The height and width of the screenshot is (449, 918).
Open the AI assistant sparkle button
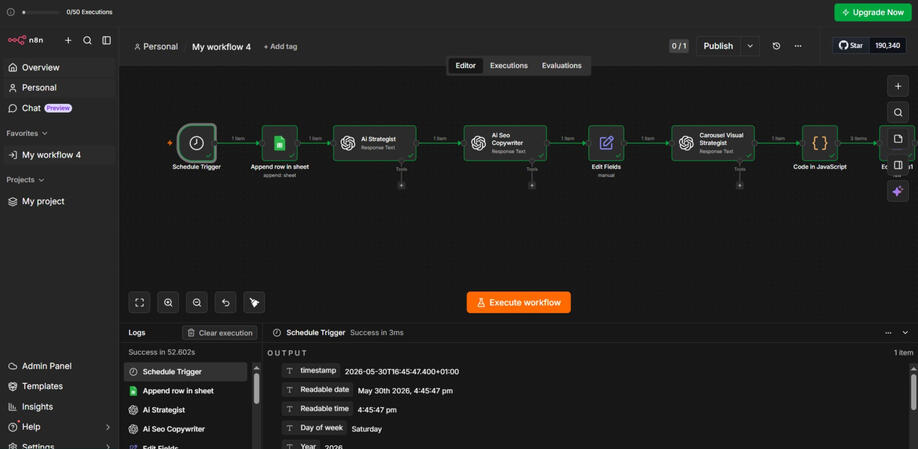tap(898, 191)
